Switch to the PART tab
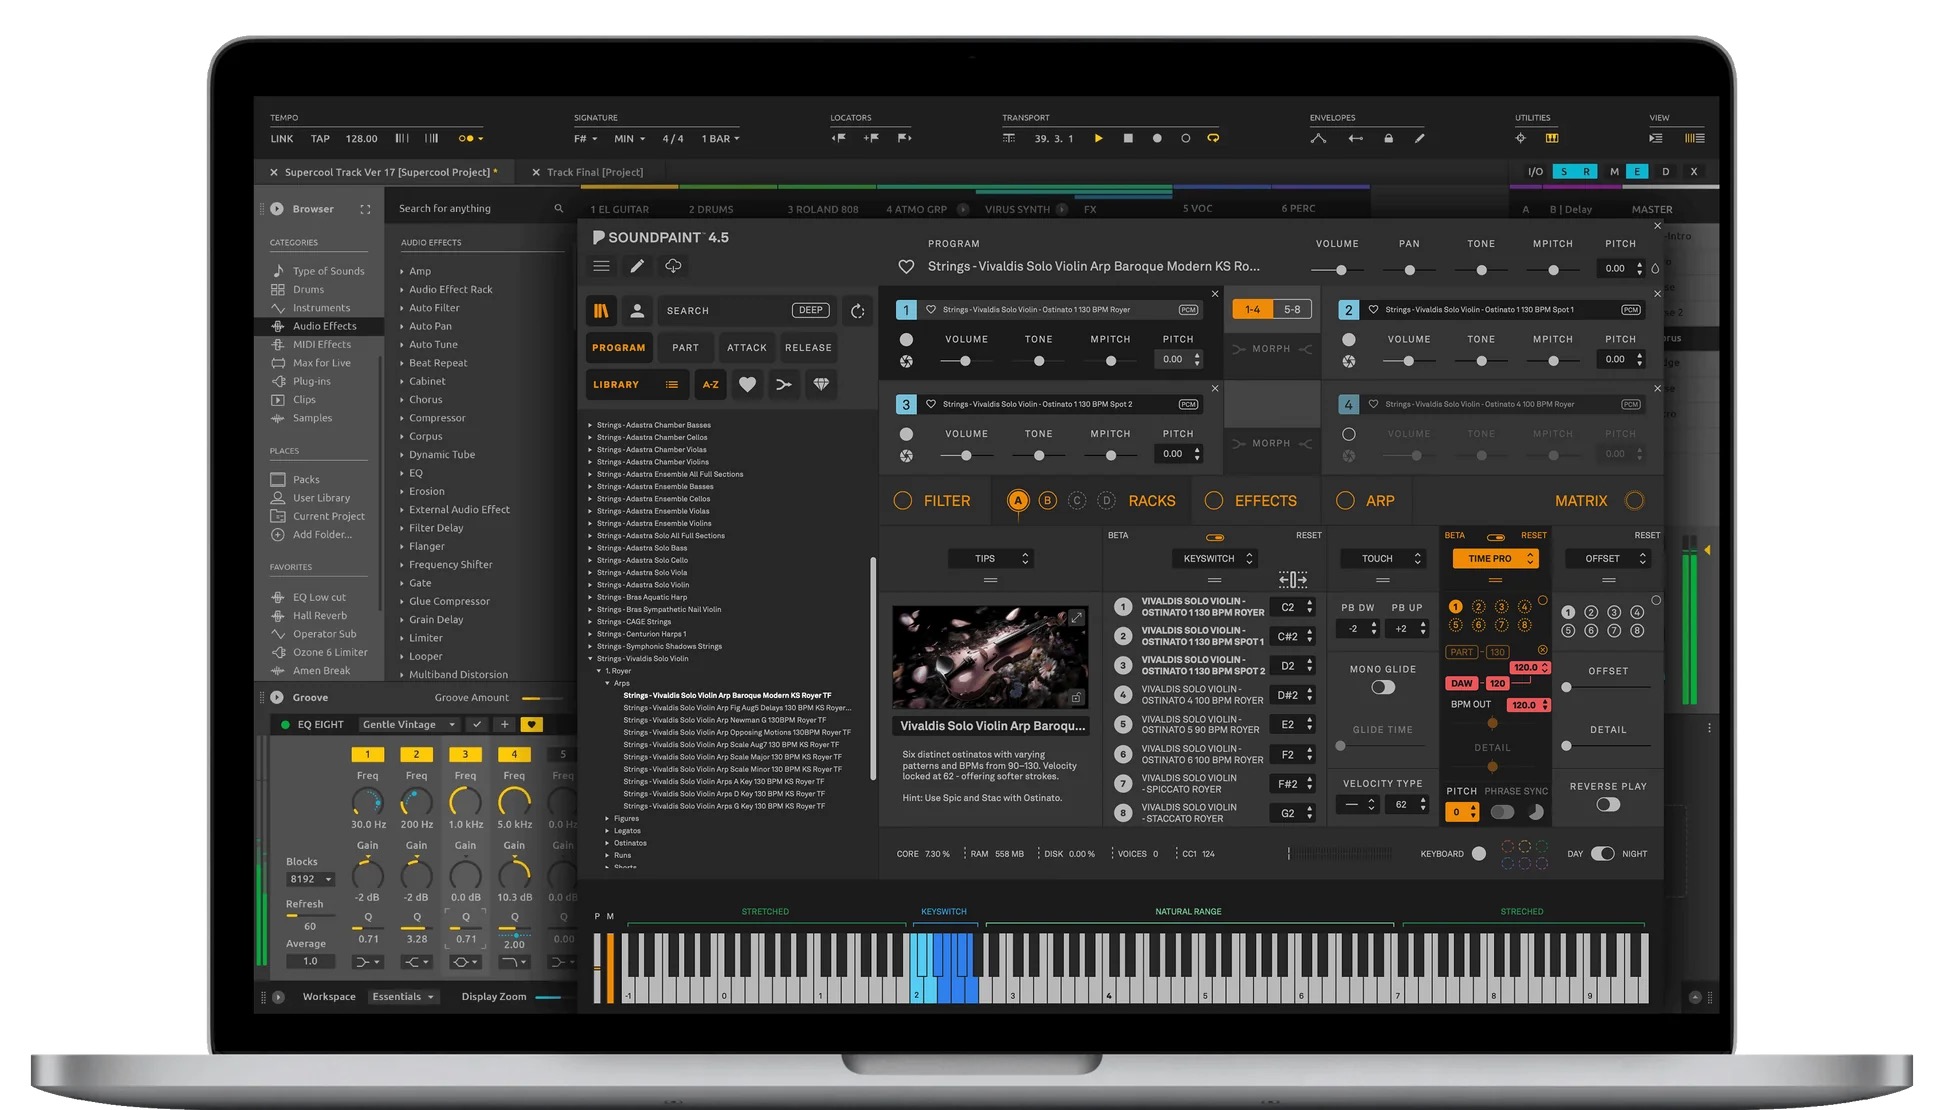 coord(686,348)
